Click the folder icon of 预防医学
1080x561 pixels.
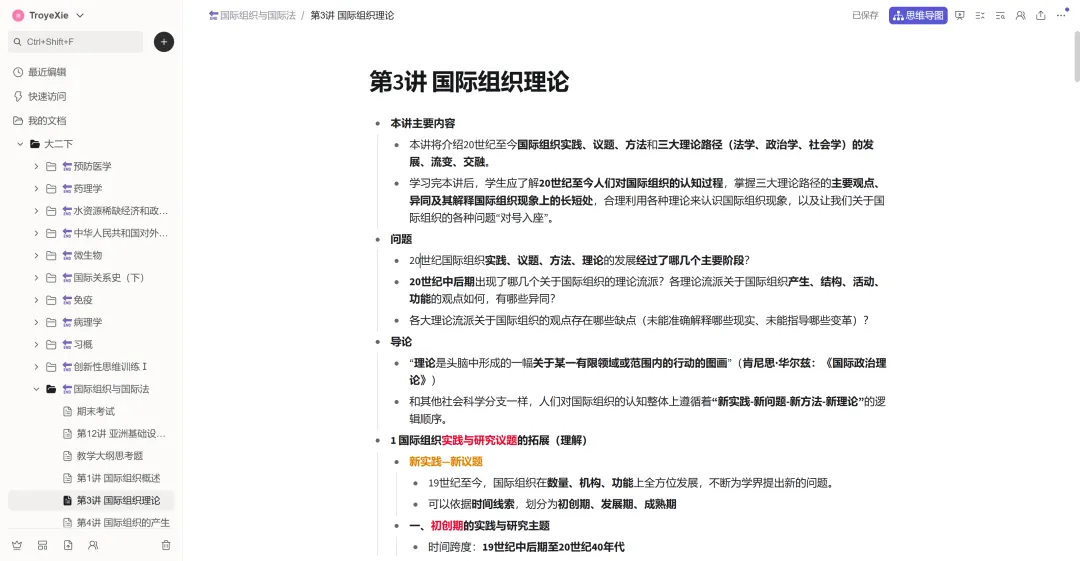pyautogui.click(x=51, y=166)
